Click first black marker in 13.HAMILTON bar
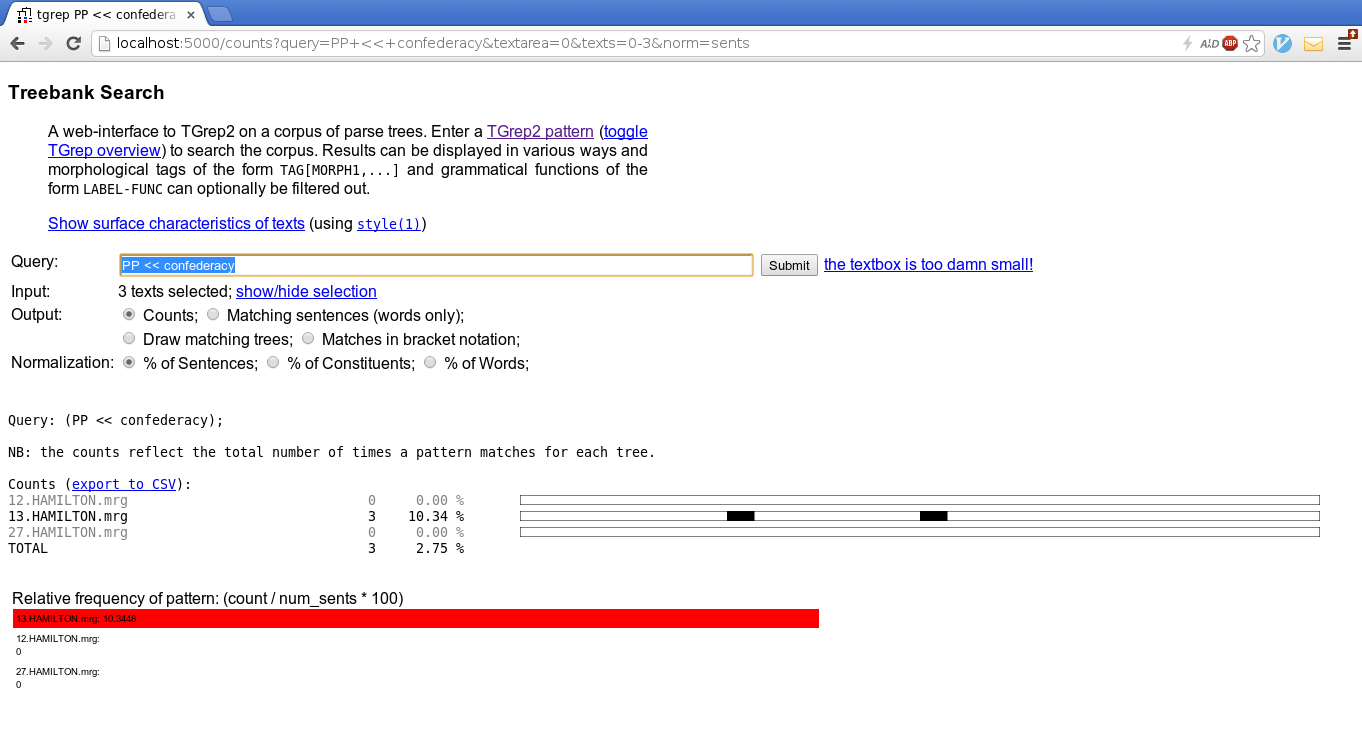1362x745 pixels. 740,516
